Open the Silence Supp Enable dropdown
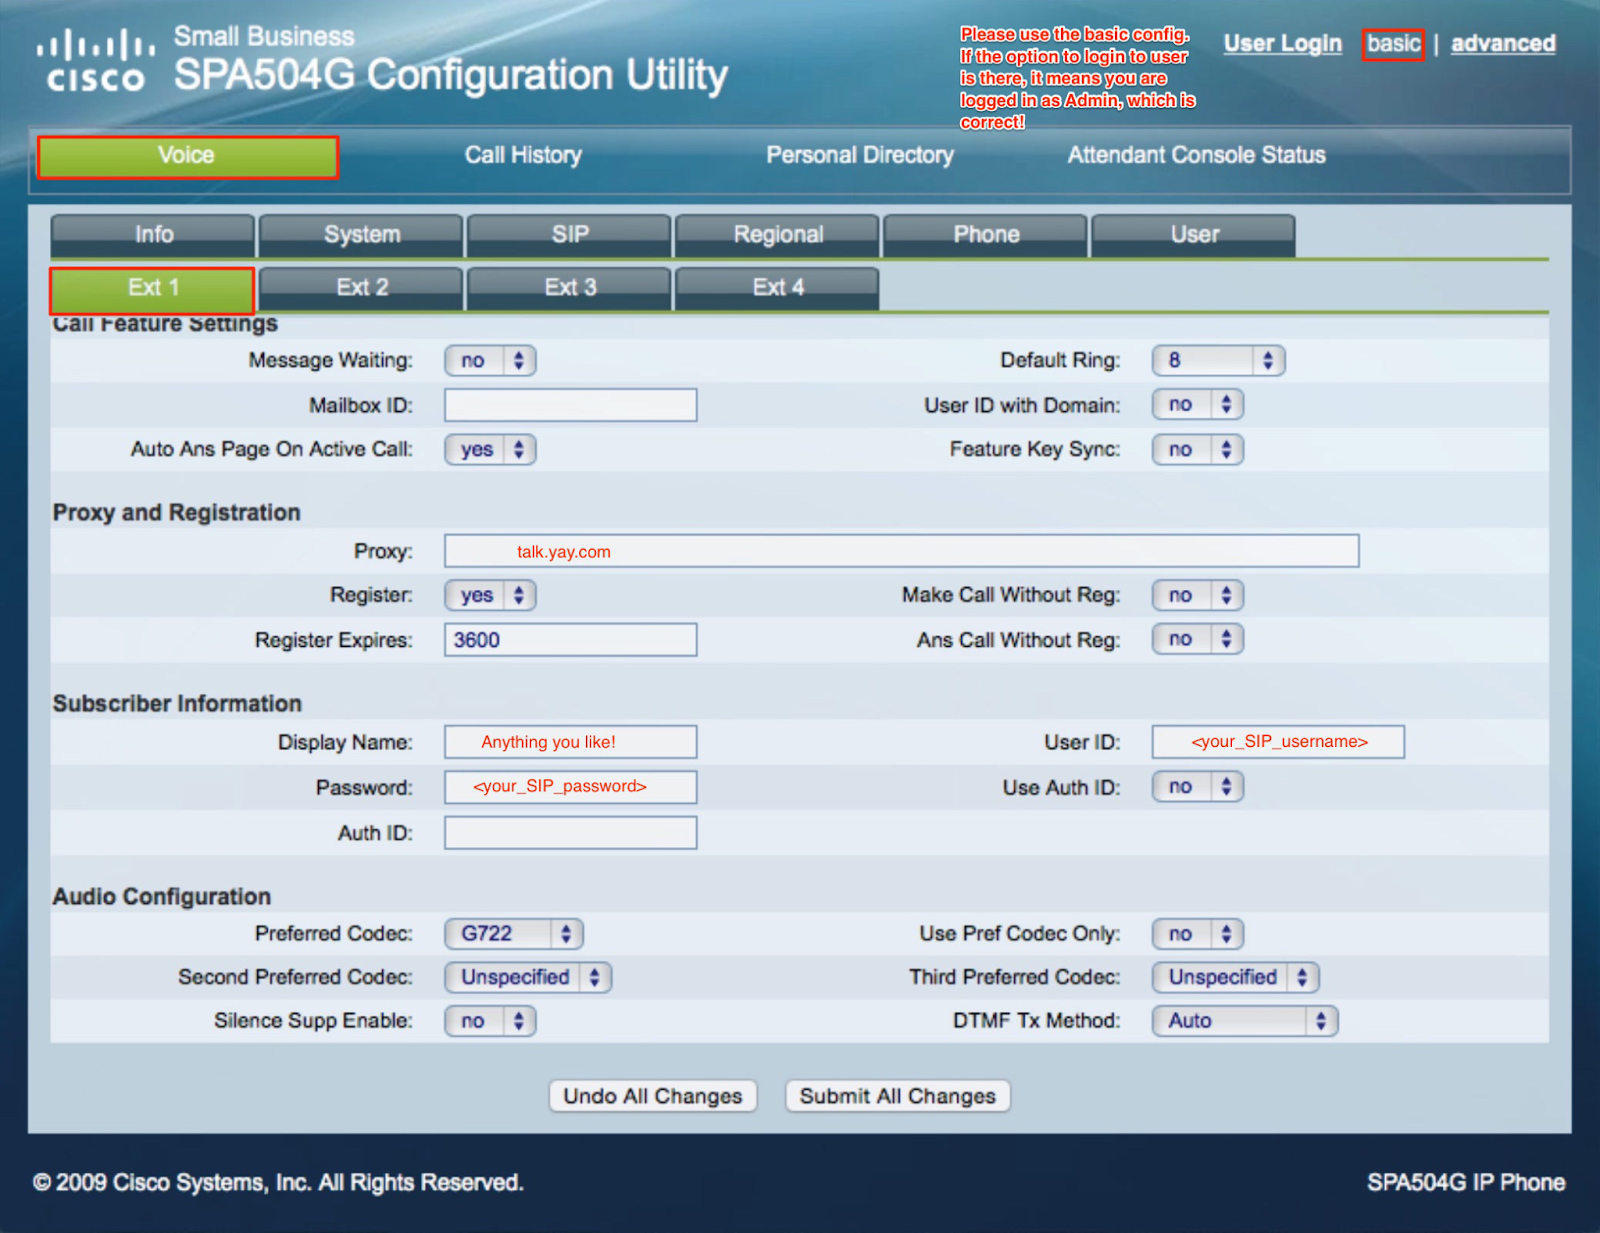 click(490, 1021)
